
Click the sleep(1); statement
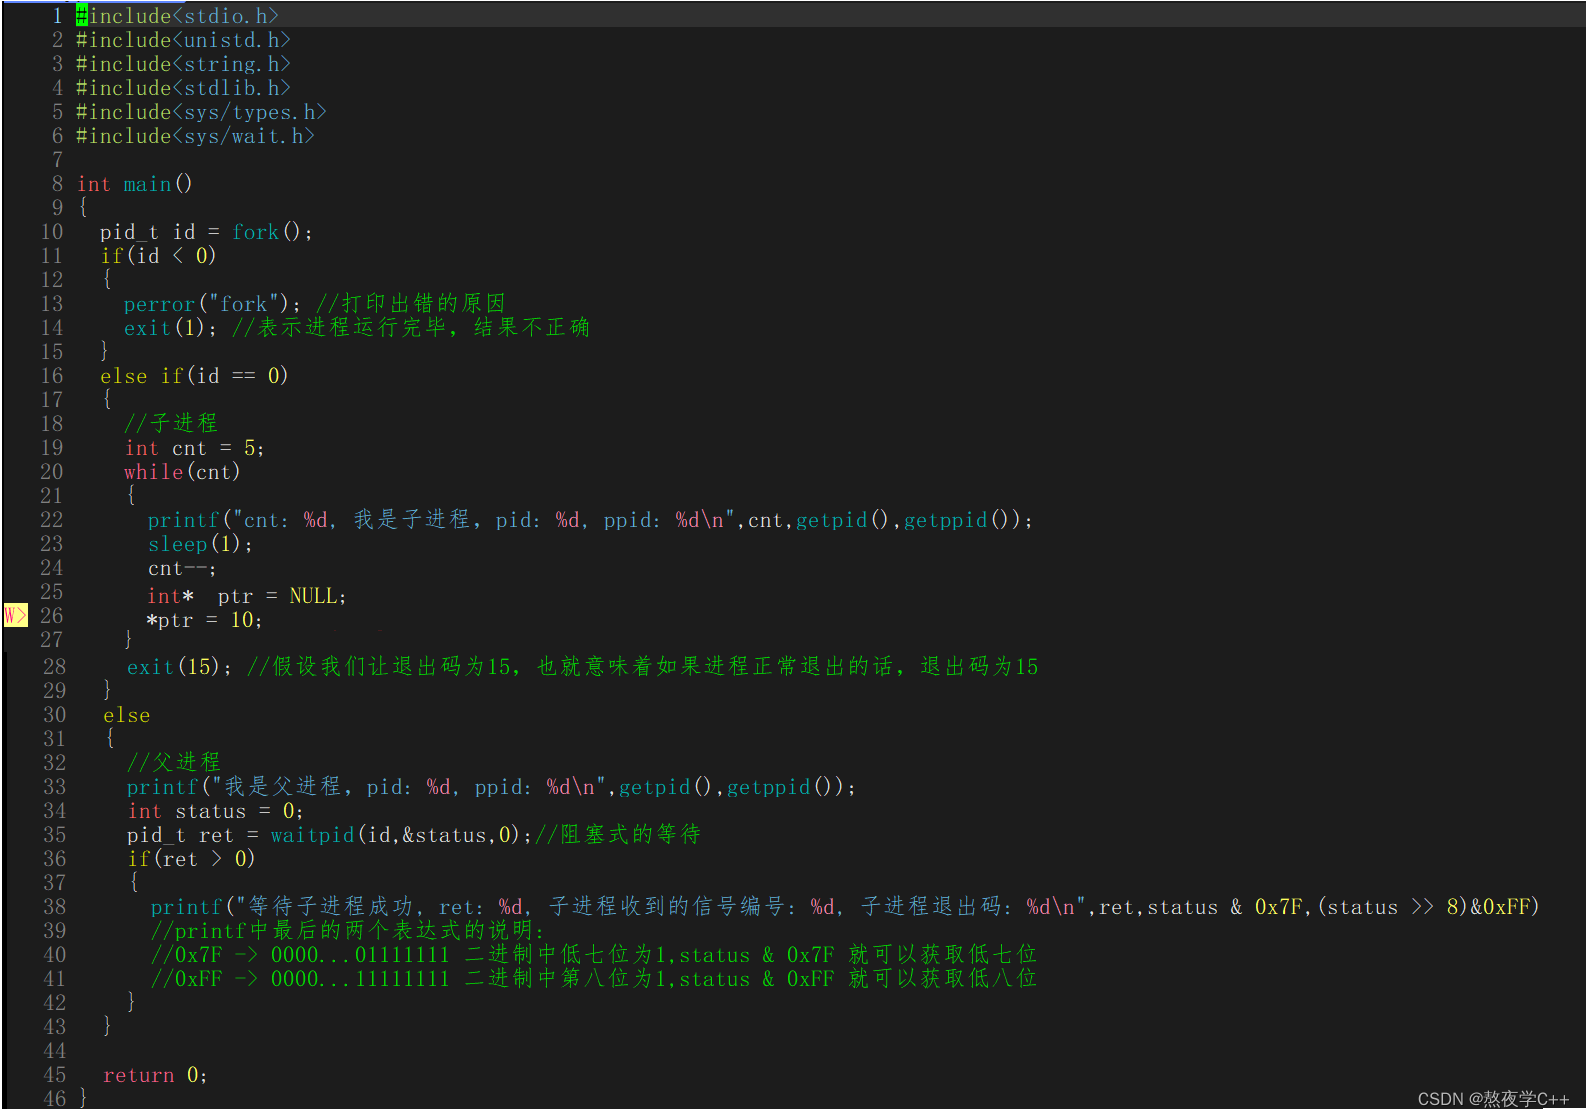(x=201, y=544)
